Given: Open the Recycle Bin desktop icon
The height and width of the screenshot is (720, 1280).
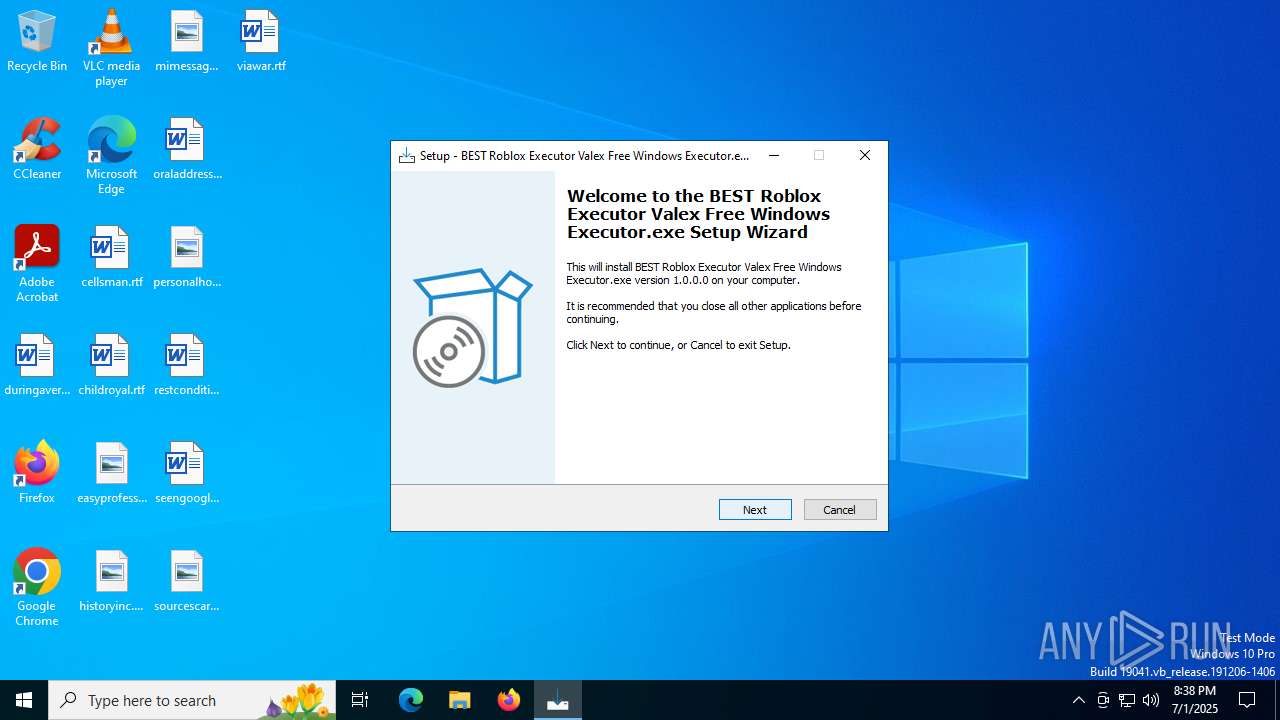Looking at the screenshot, I should (x=37, y=42).
